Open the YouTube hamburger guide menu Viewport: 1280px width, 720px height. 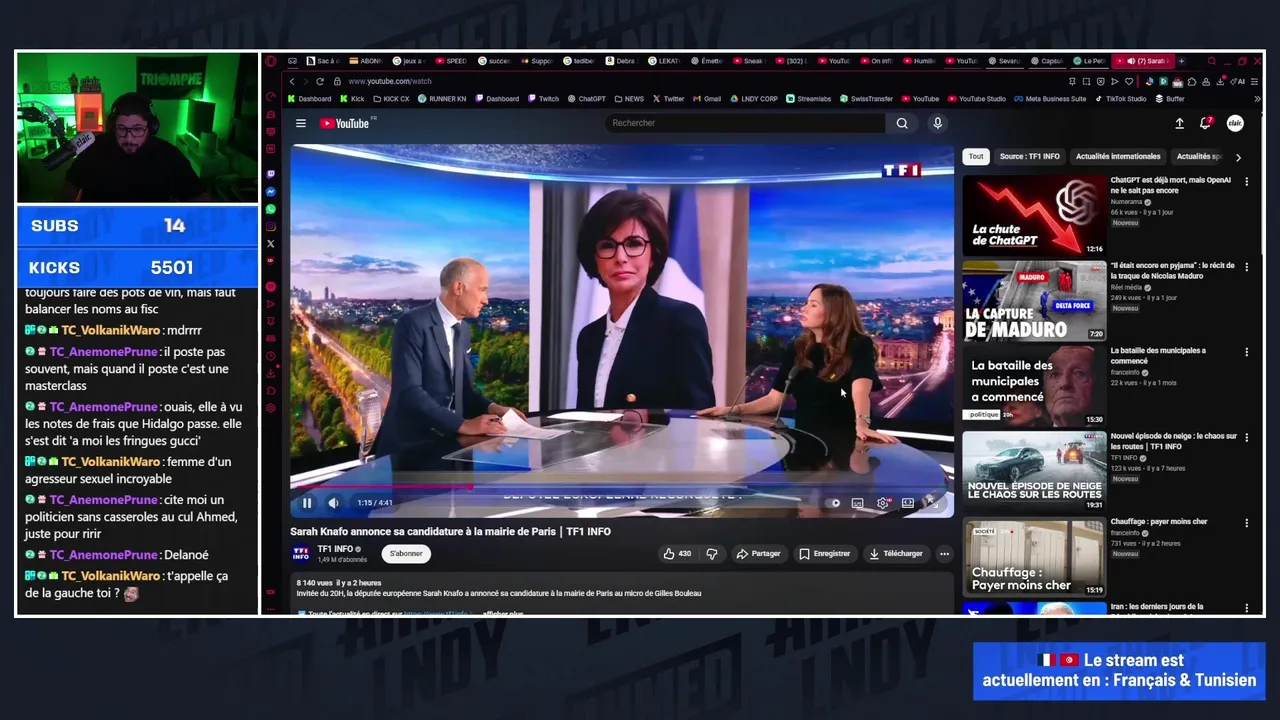click(300, 123)
